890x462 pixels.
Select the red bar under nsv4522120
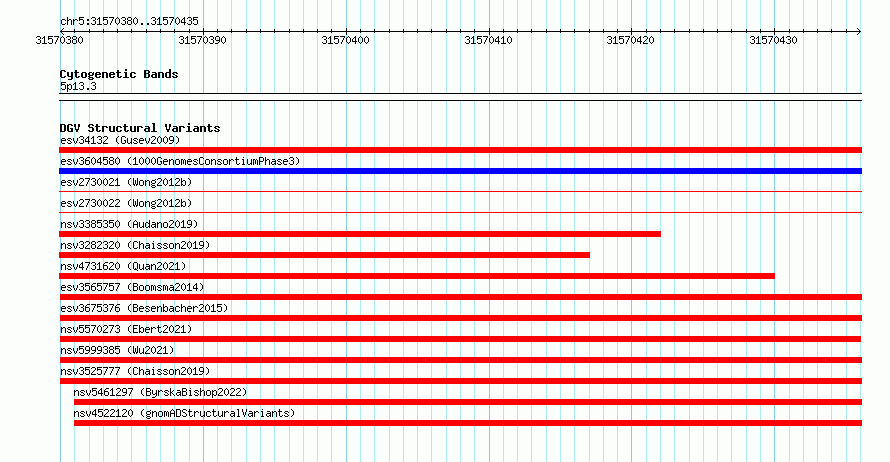468,423
